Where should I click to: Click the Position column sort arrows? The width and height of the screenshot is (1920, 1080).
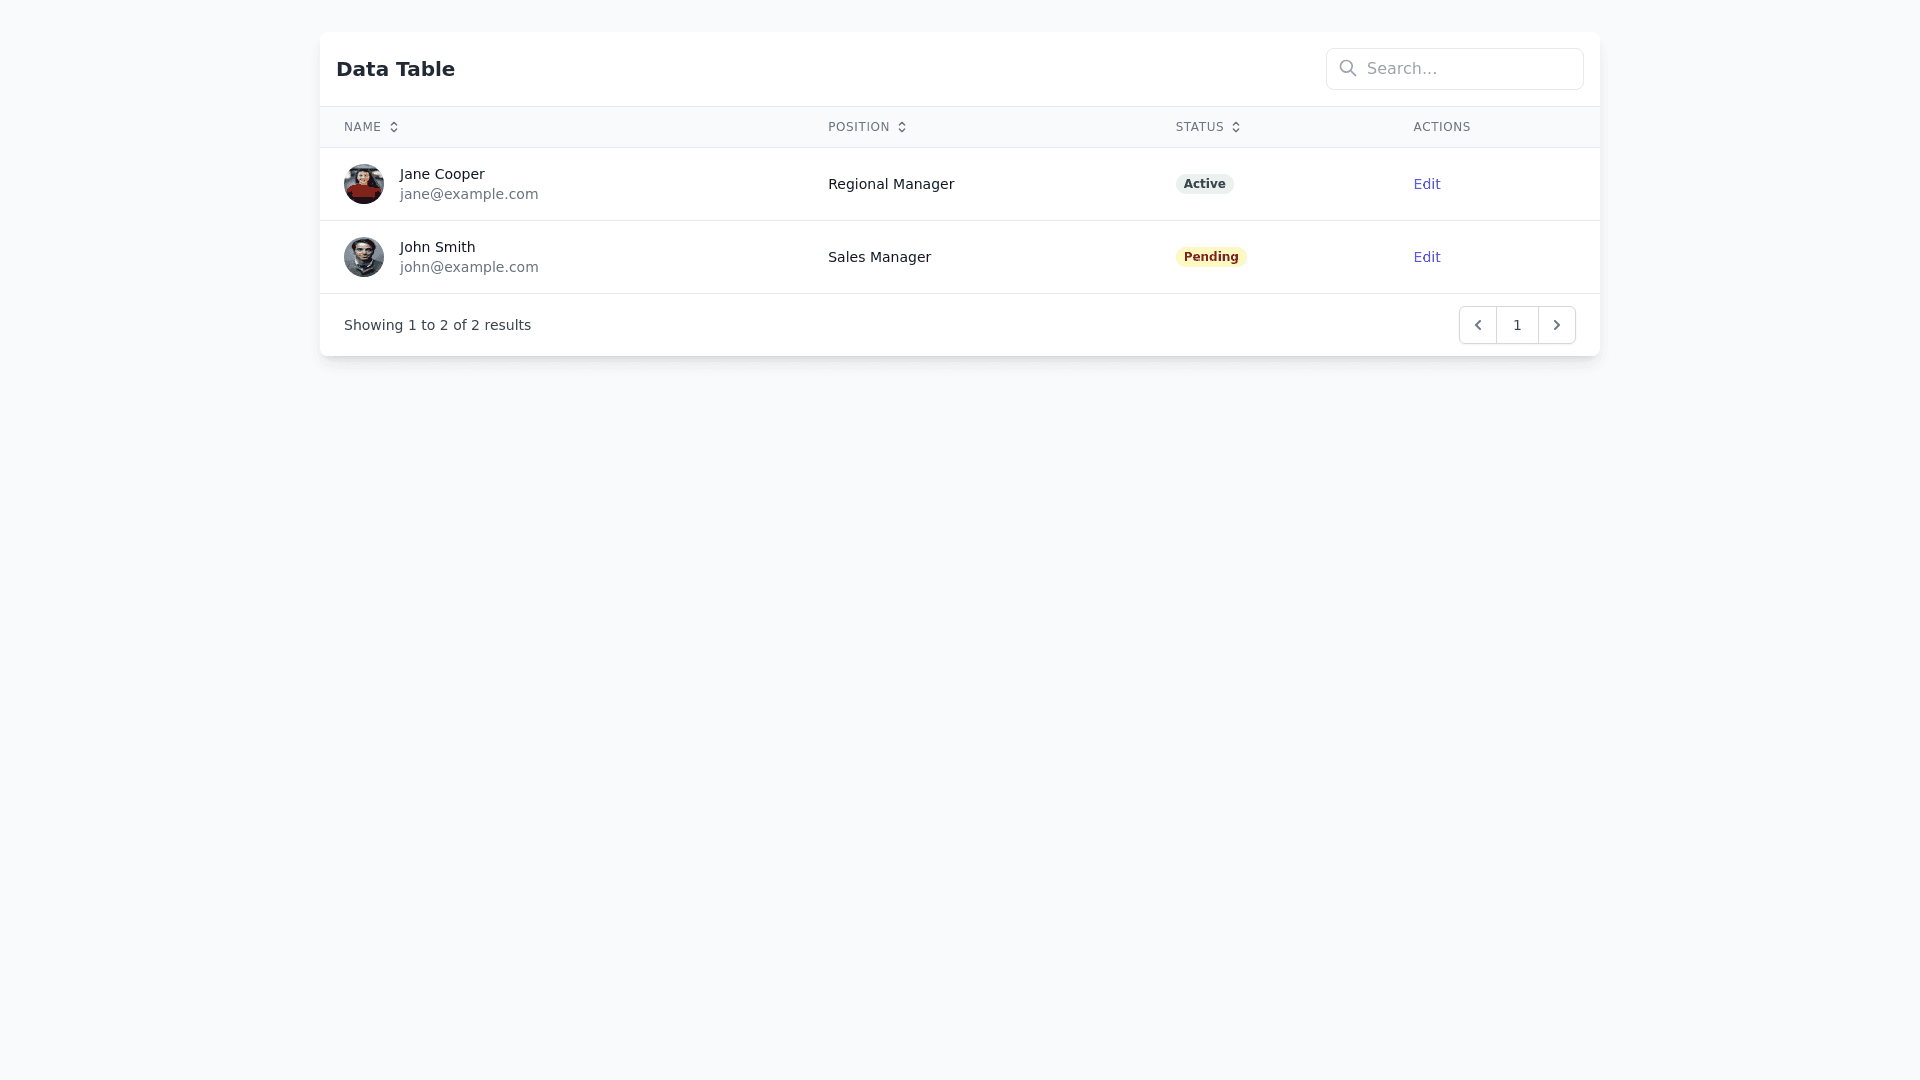pos(902,127)
